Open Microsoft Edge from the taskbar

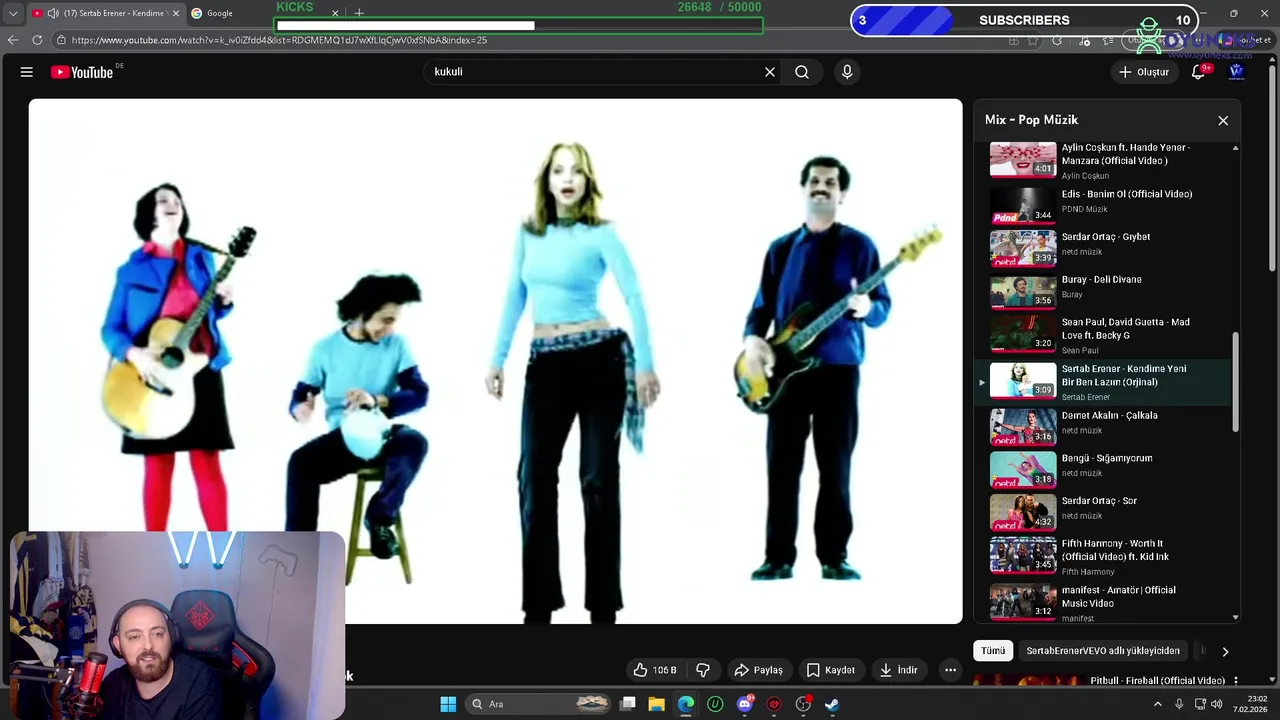click(686, 704)
